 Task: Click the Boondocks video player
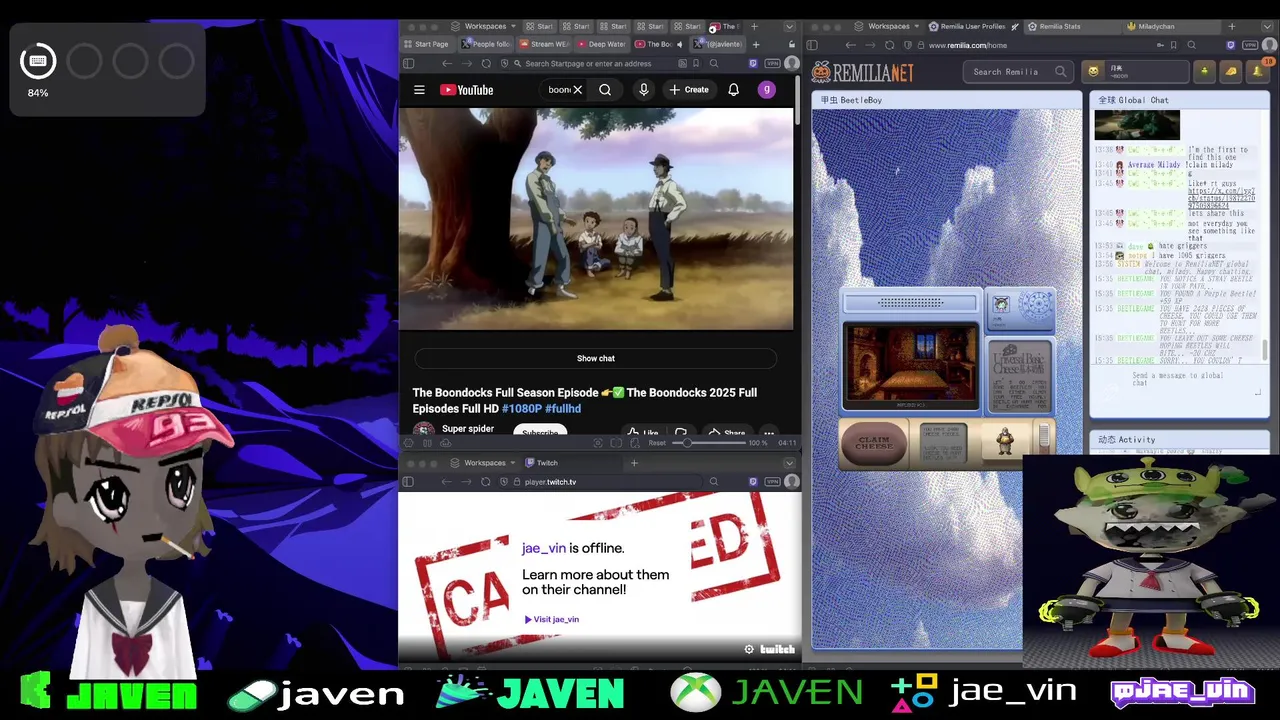[x=596, y=219]
